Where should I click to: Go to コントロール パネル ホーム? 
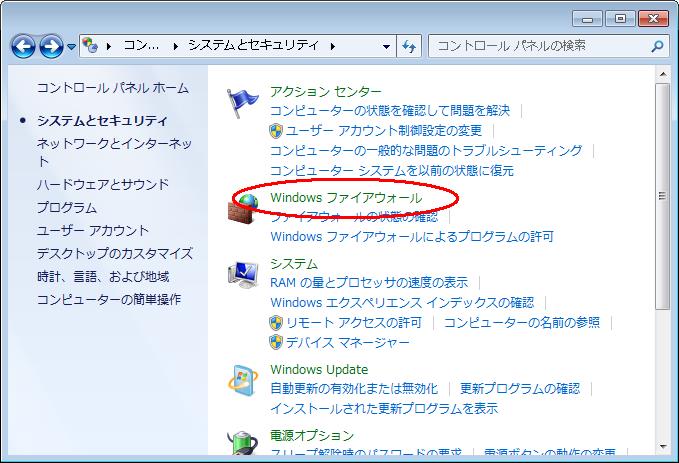click(112, 88)
